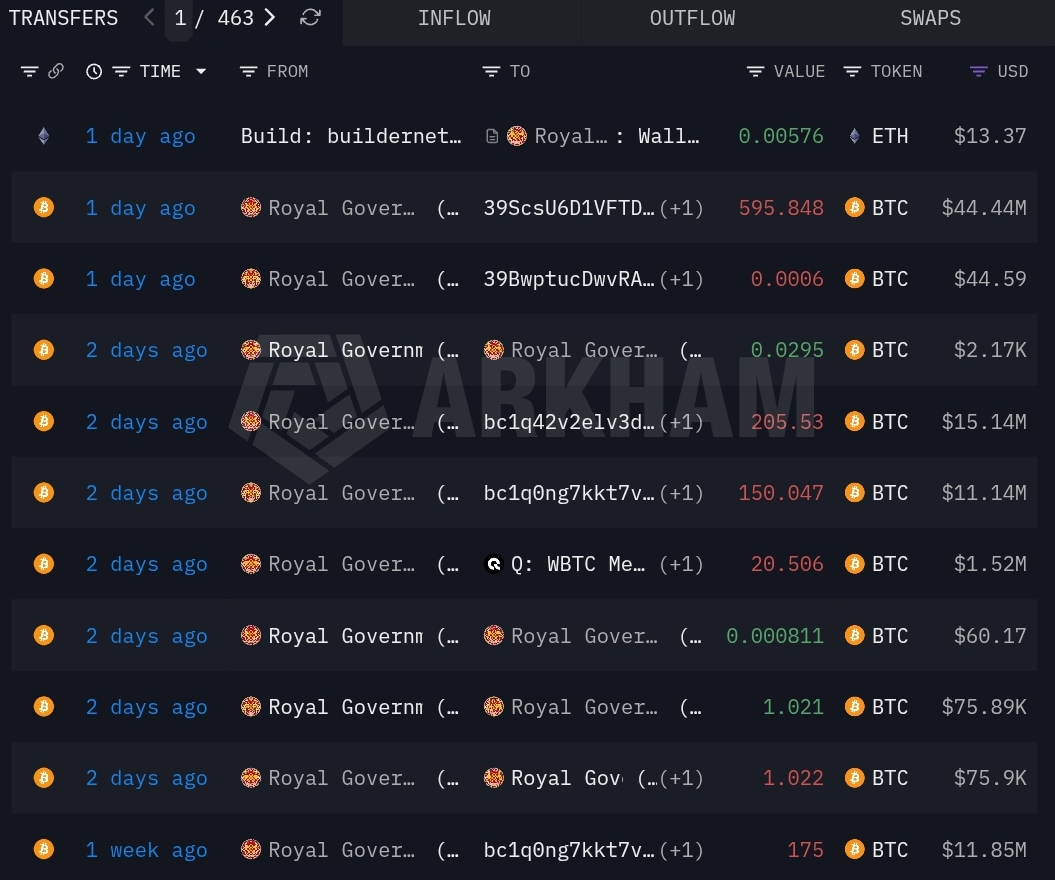Switch to the INFLOW tab

[x=453, y=19]
